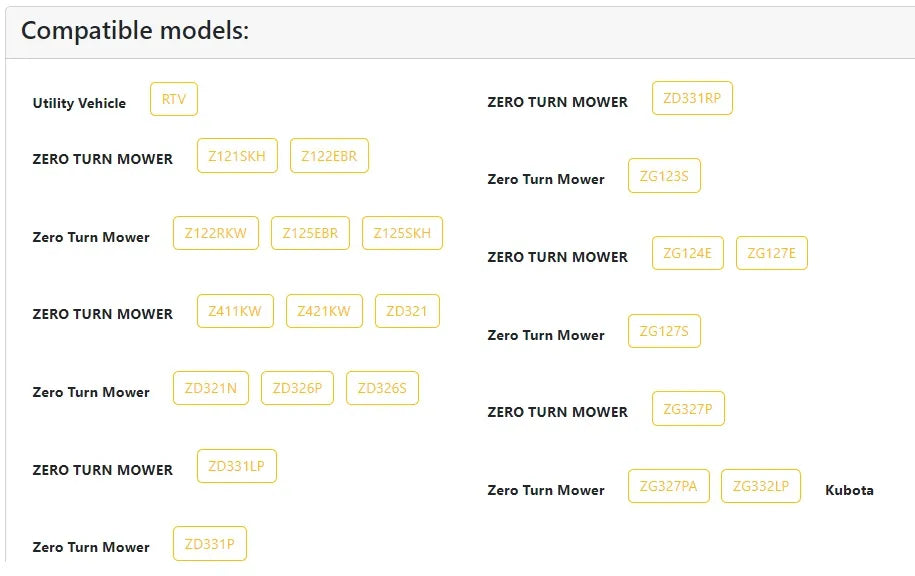Click the Z125EBR model tag
This screenshot has height=576, width=915.
310,233
